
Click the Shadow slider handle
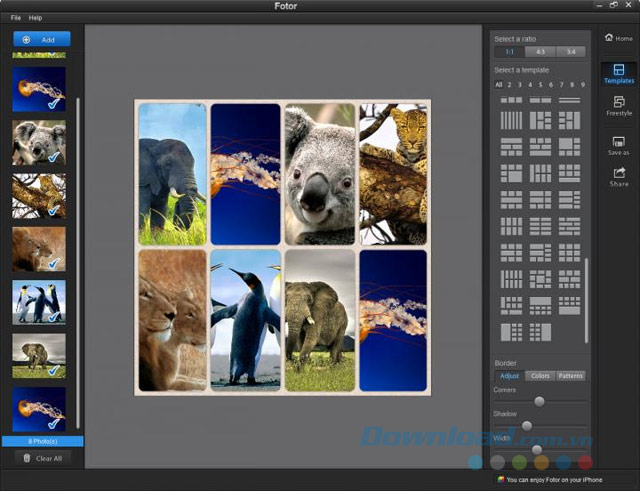527,426
